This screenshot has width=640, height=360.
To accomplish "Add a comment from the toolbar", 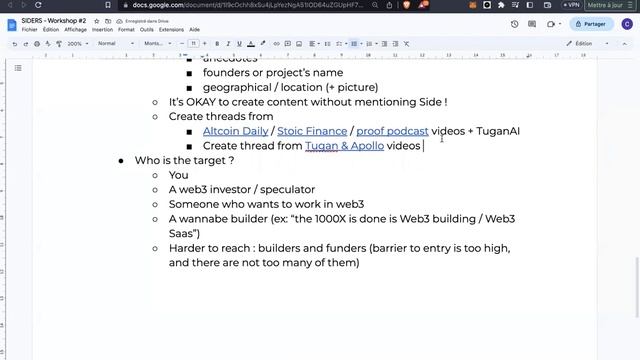I will (x=288, y=44).
